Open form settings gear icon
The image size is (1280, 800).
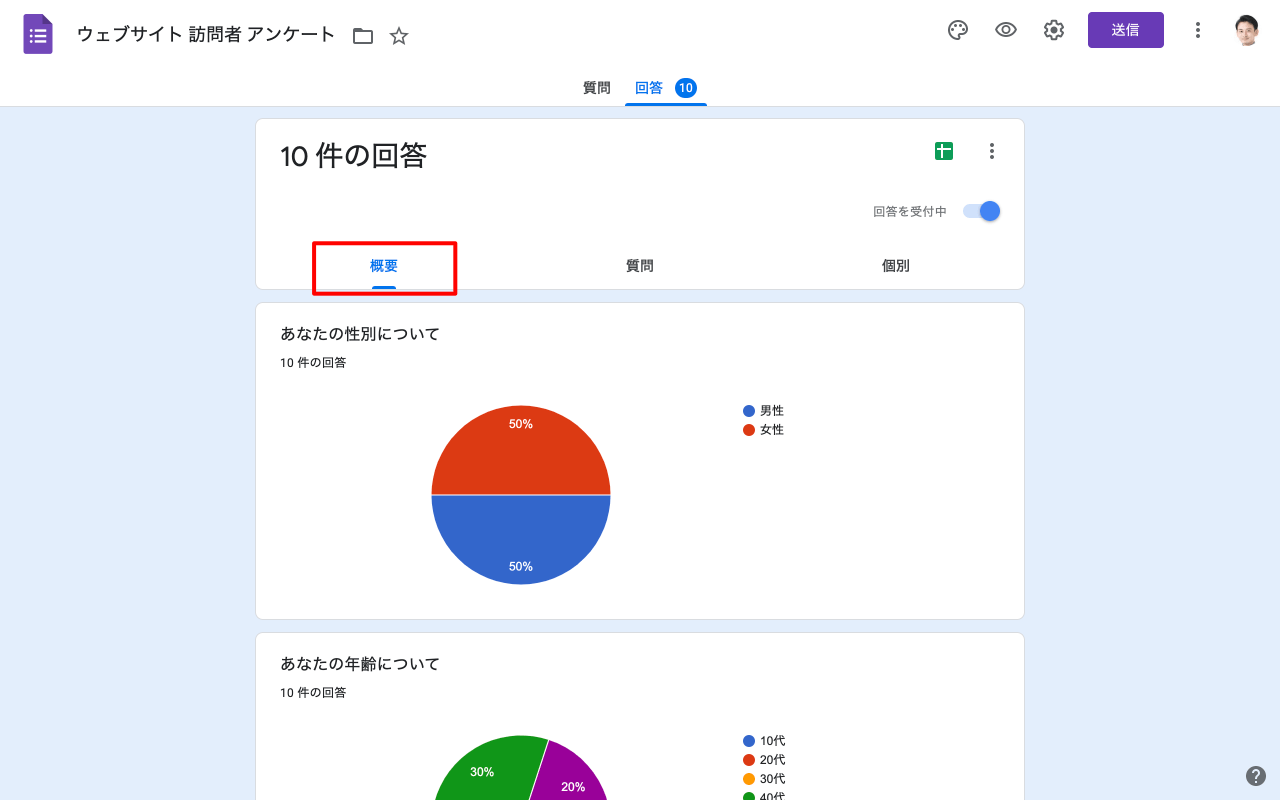pos(1054,30)
